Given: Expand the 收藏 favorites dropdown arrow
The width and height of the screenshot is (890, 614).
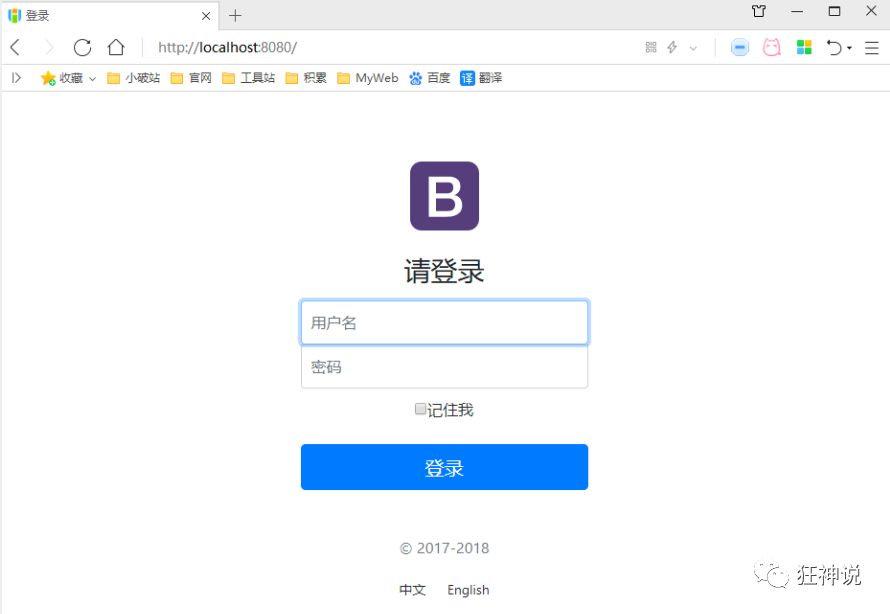Looking at the screenshot, I should [x=93, y=78].
